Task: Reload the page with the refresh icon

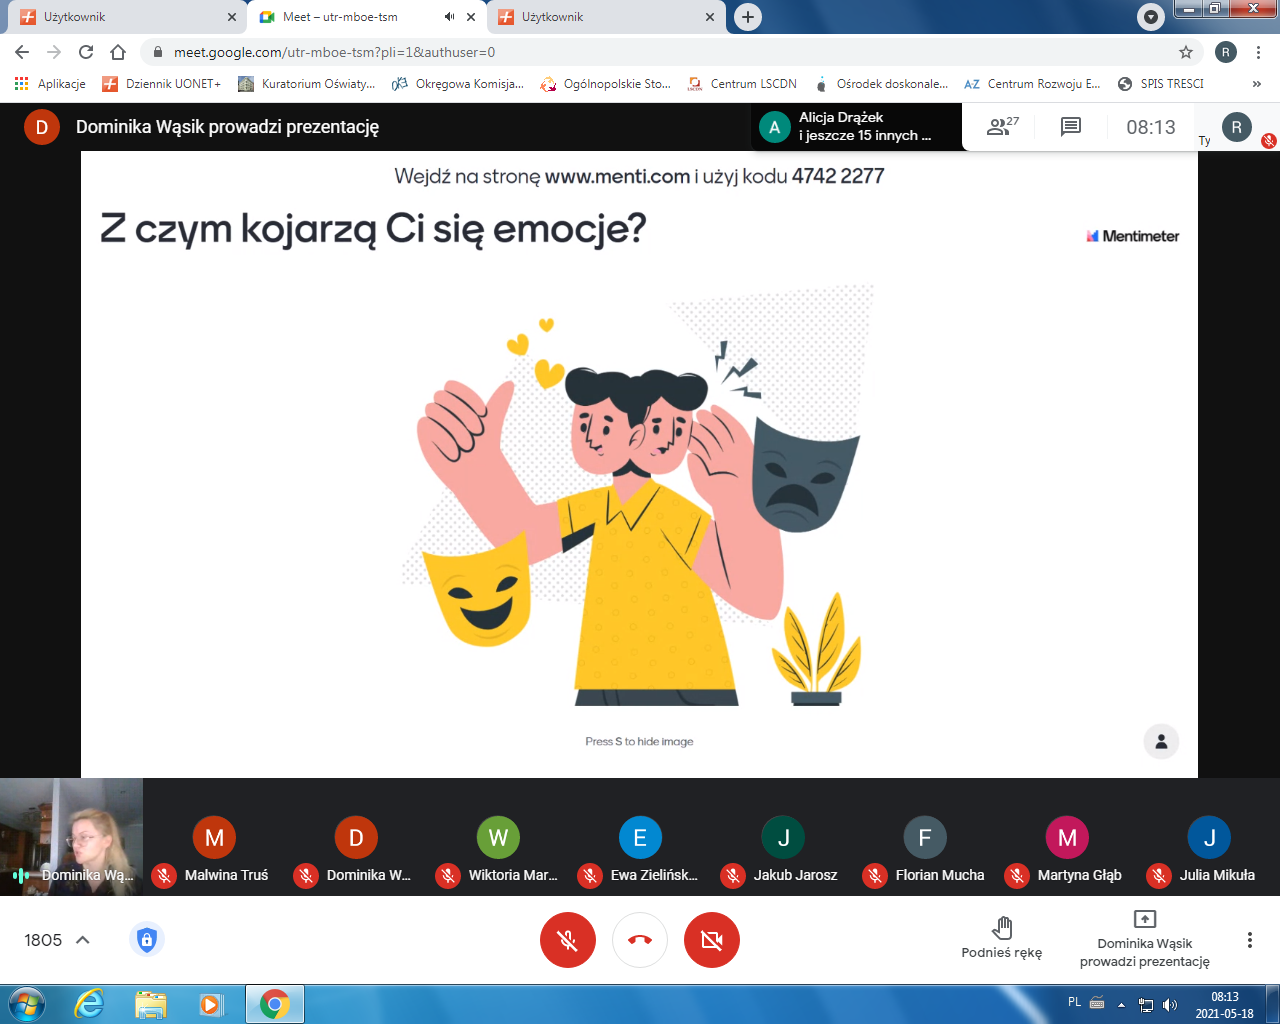Action: (86, 52)
